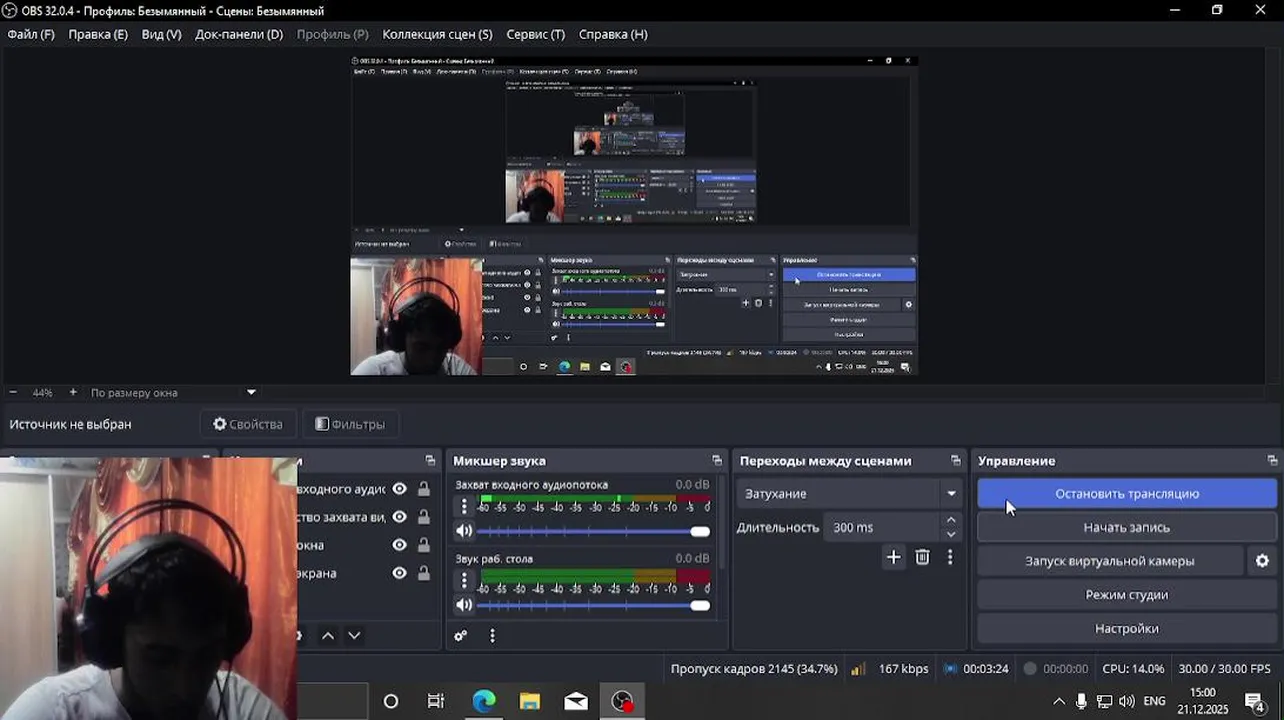Image resolution: width=1284 pixels, height=720 pixels.
Task: Open source Фильтры button
Action: click(x=350, y=424)
